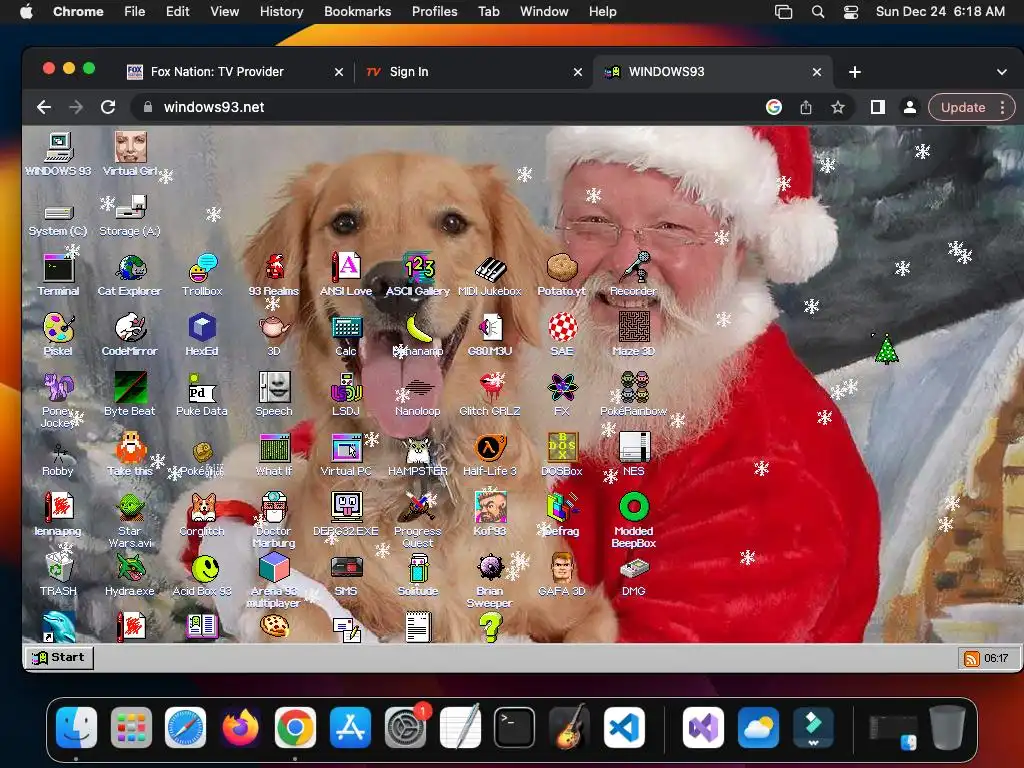The image size is (1024, 768).
Task: Open the 93 Realms icon
Action: (x=274, y=275)
